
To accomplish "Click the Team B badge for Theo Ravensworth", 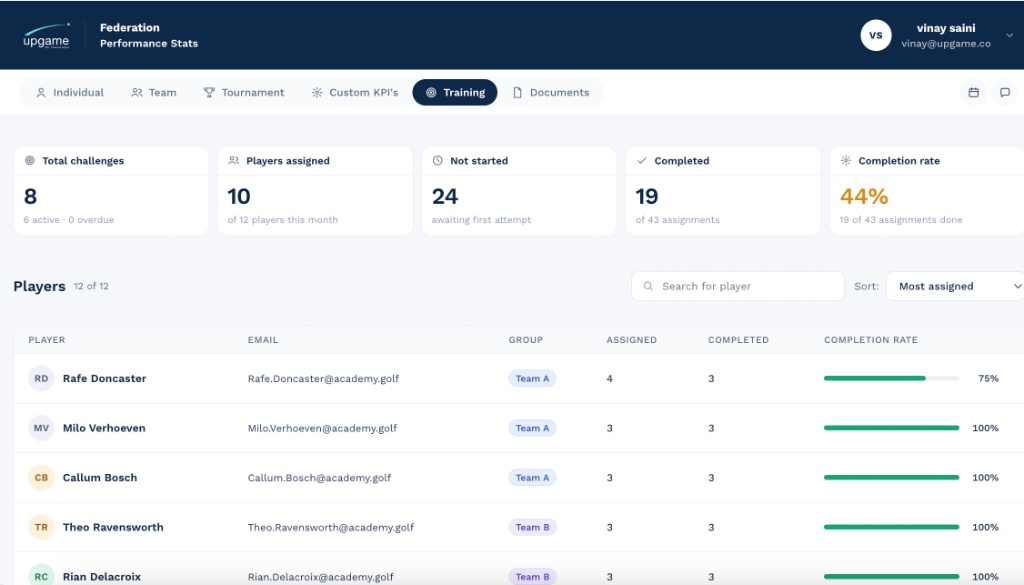I will 532,528.
